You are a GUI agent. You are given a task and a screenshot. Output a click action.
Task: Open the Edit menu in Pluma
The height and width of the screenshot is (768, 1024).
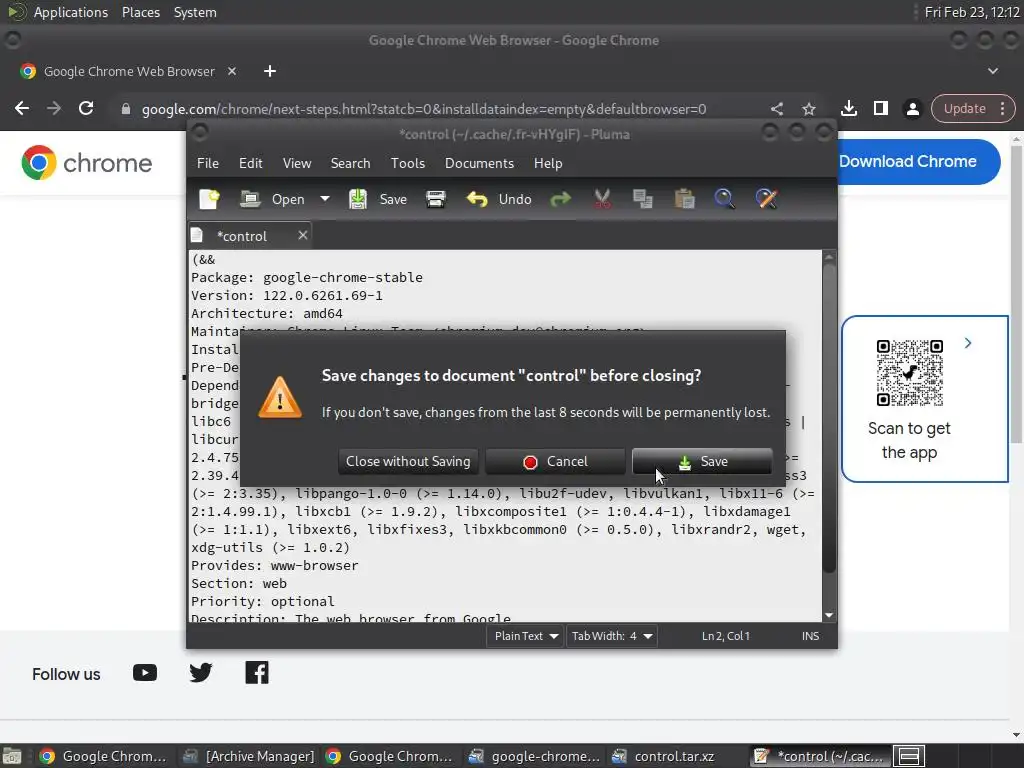(251, 163)
